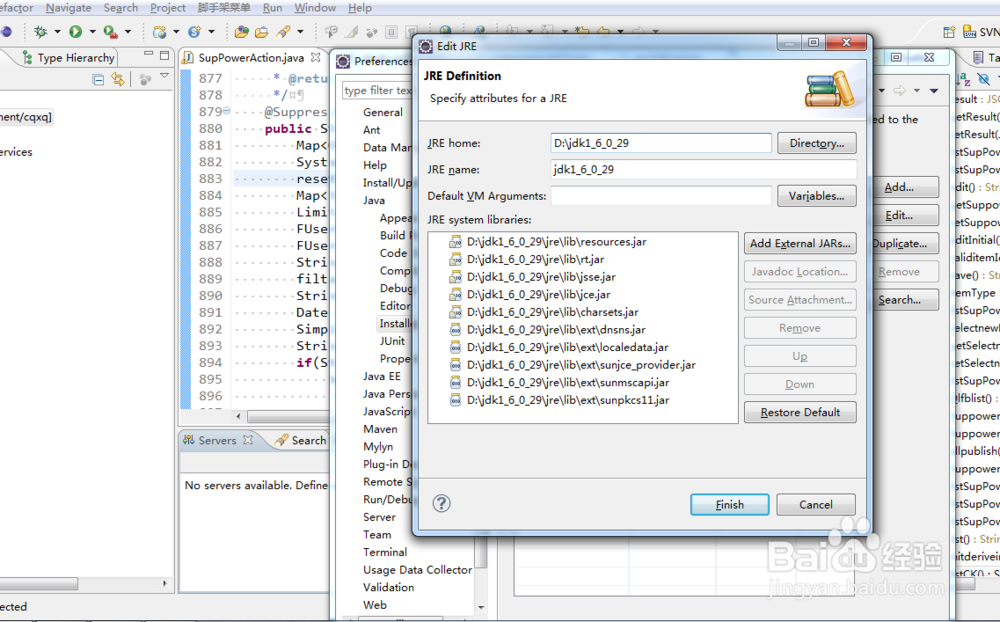Select Validation in the Preferences tree
The height and width of the screenshot is (622, 1000).
pyautogui.click(x=388, y=587)
